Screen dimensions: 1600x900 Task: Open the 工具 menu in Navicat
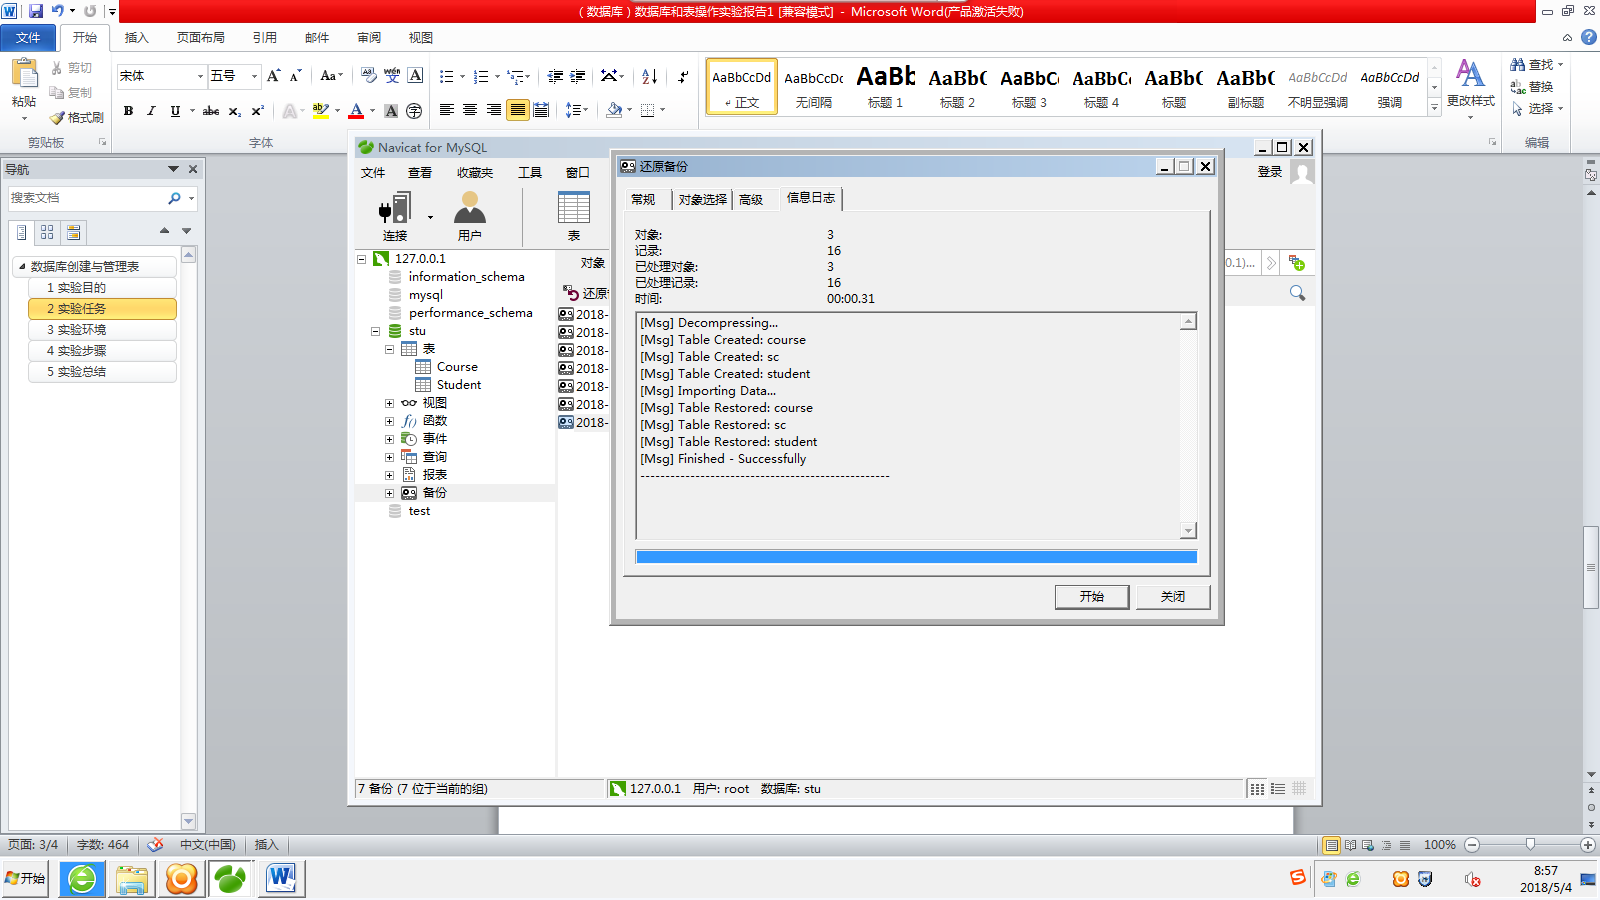[530, 173]
